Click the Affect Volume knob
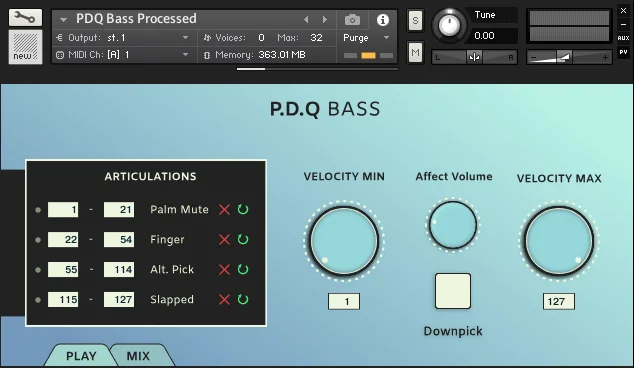 (x=453, y=225)
